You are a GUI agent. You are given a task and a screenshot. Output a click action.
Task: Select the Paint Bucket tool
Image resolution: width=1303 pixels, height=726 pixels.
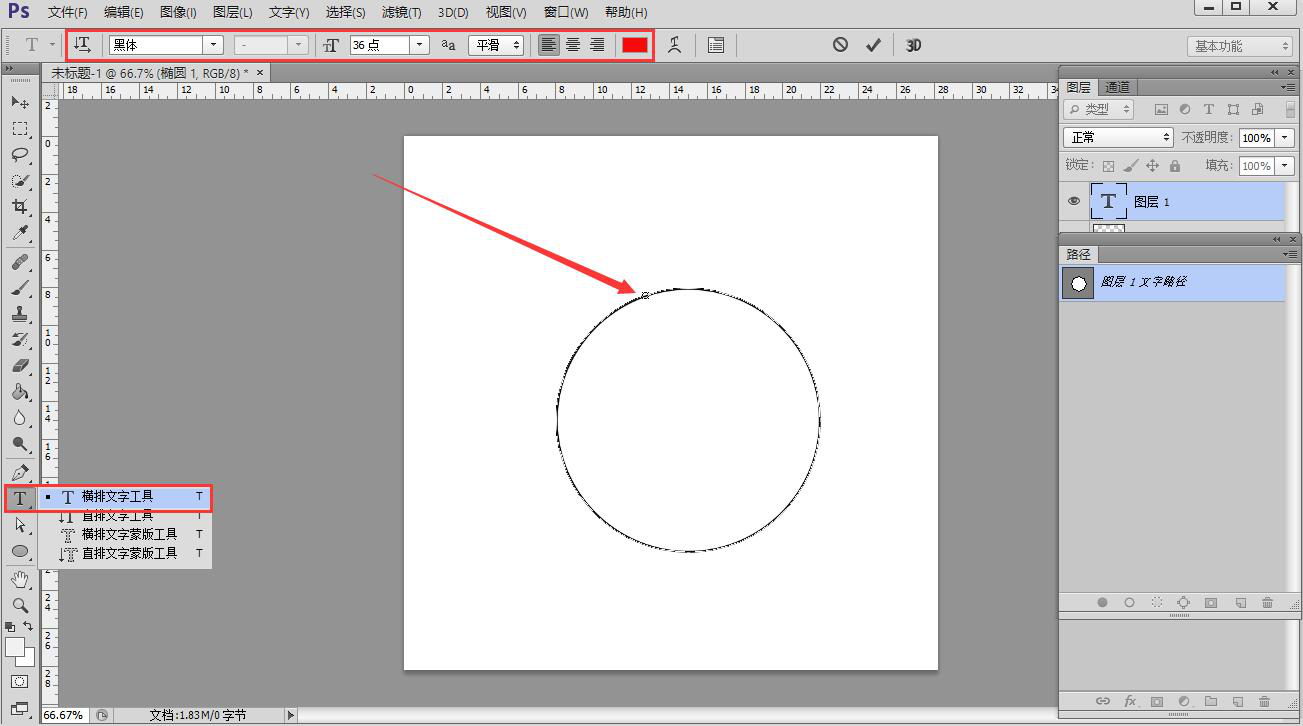click(x=19, y=392)
